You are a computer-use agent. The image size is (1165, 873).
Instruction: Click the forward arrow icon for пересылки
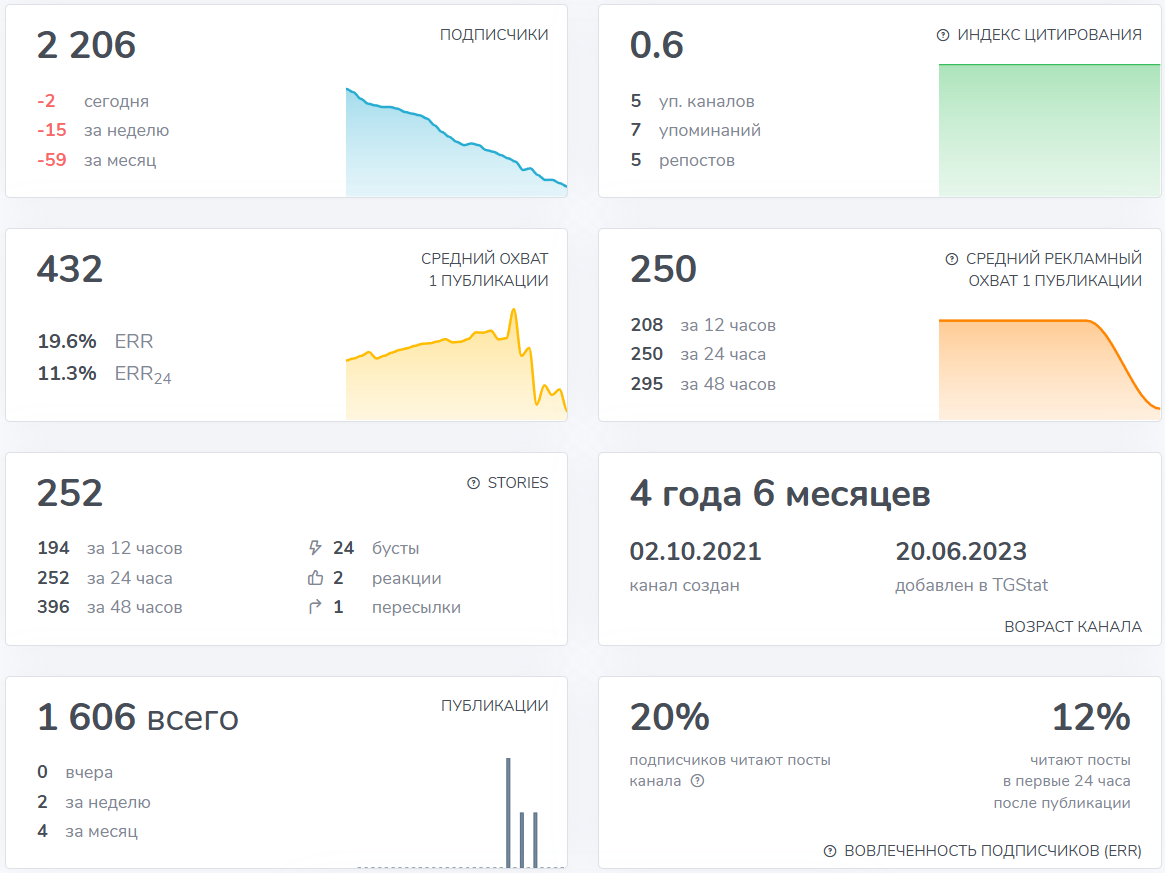click(x=315, y=607)
